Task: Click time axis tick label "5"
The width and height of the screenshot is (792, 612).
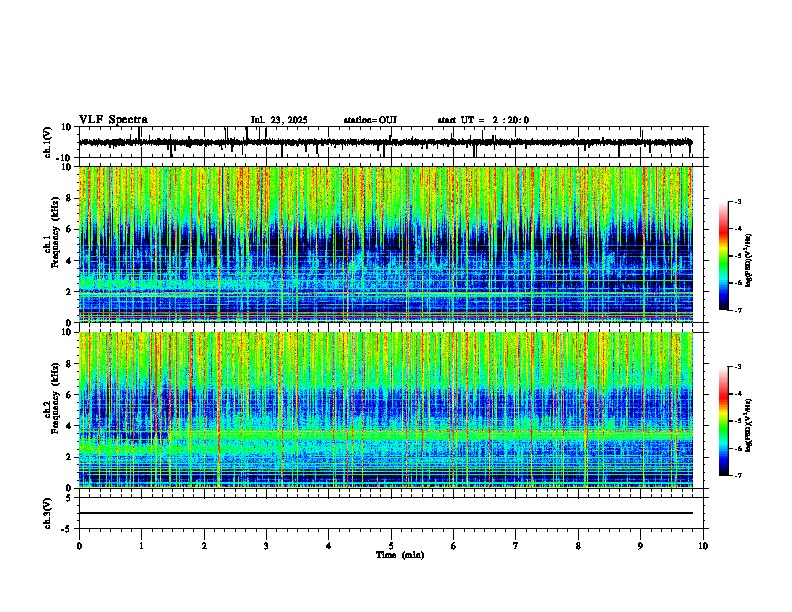Action: pos(391,546)
